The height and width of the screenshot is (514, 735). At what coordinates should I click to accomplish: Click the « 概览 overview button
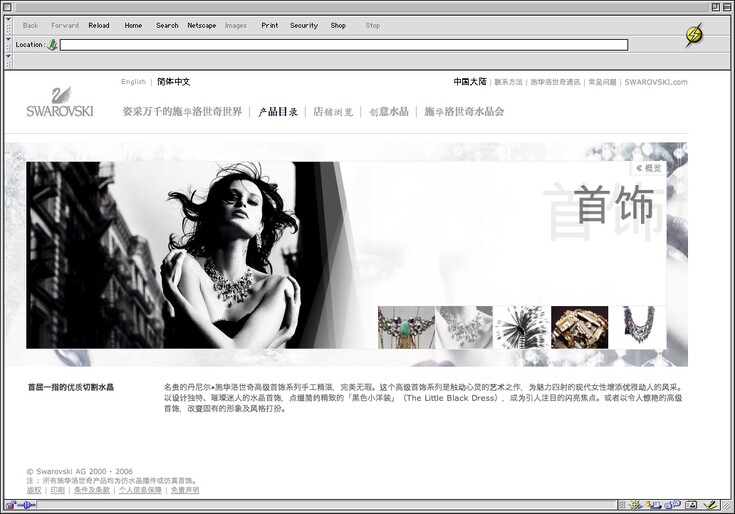coord(649,168)
